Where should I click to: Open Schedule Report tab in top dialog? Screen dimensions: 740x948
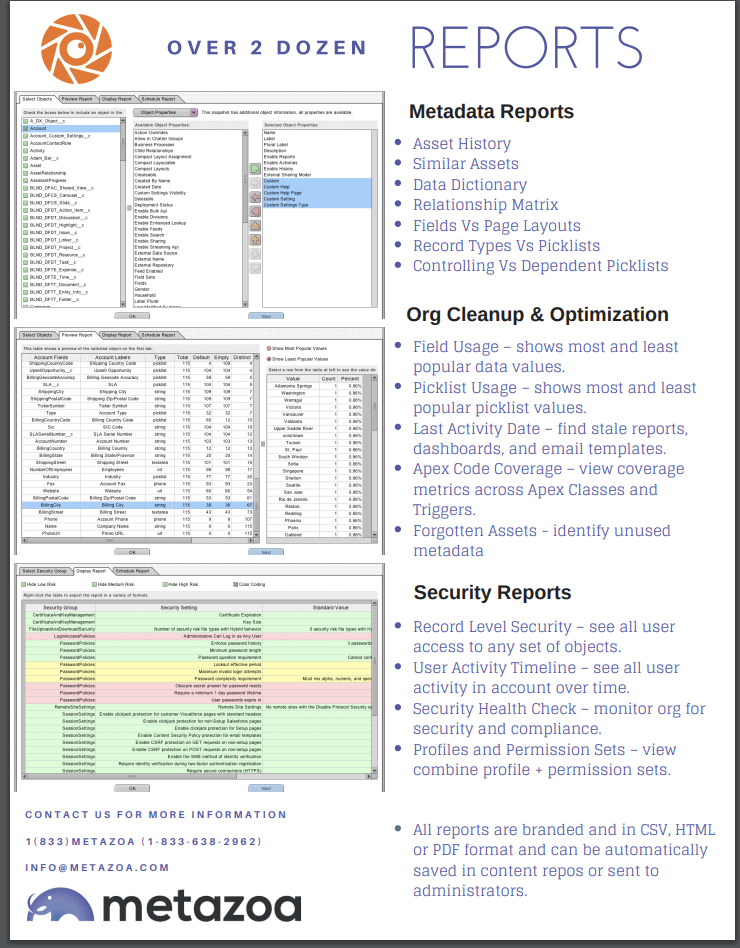[x=158, y=99]
